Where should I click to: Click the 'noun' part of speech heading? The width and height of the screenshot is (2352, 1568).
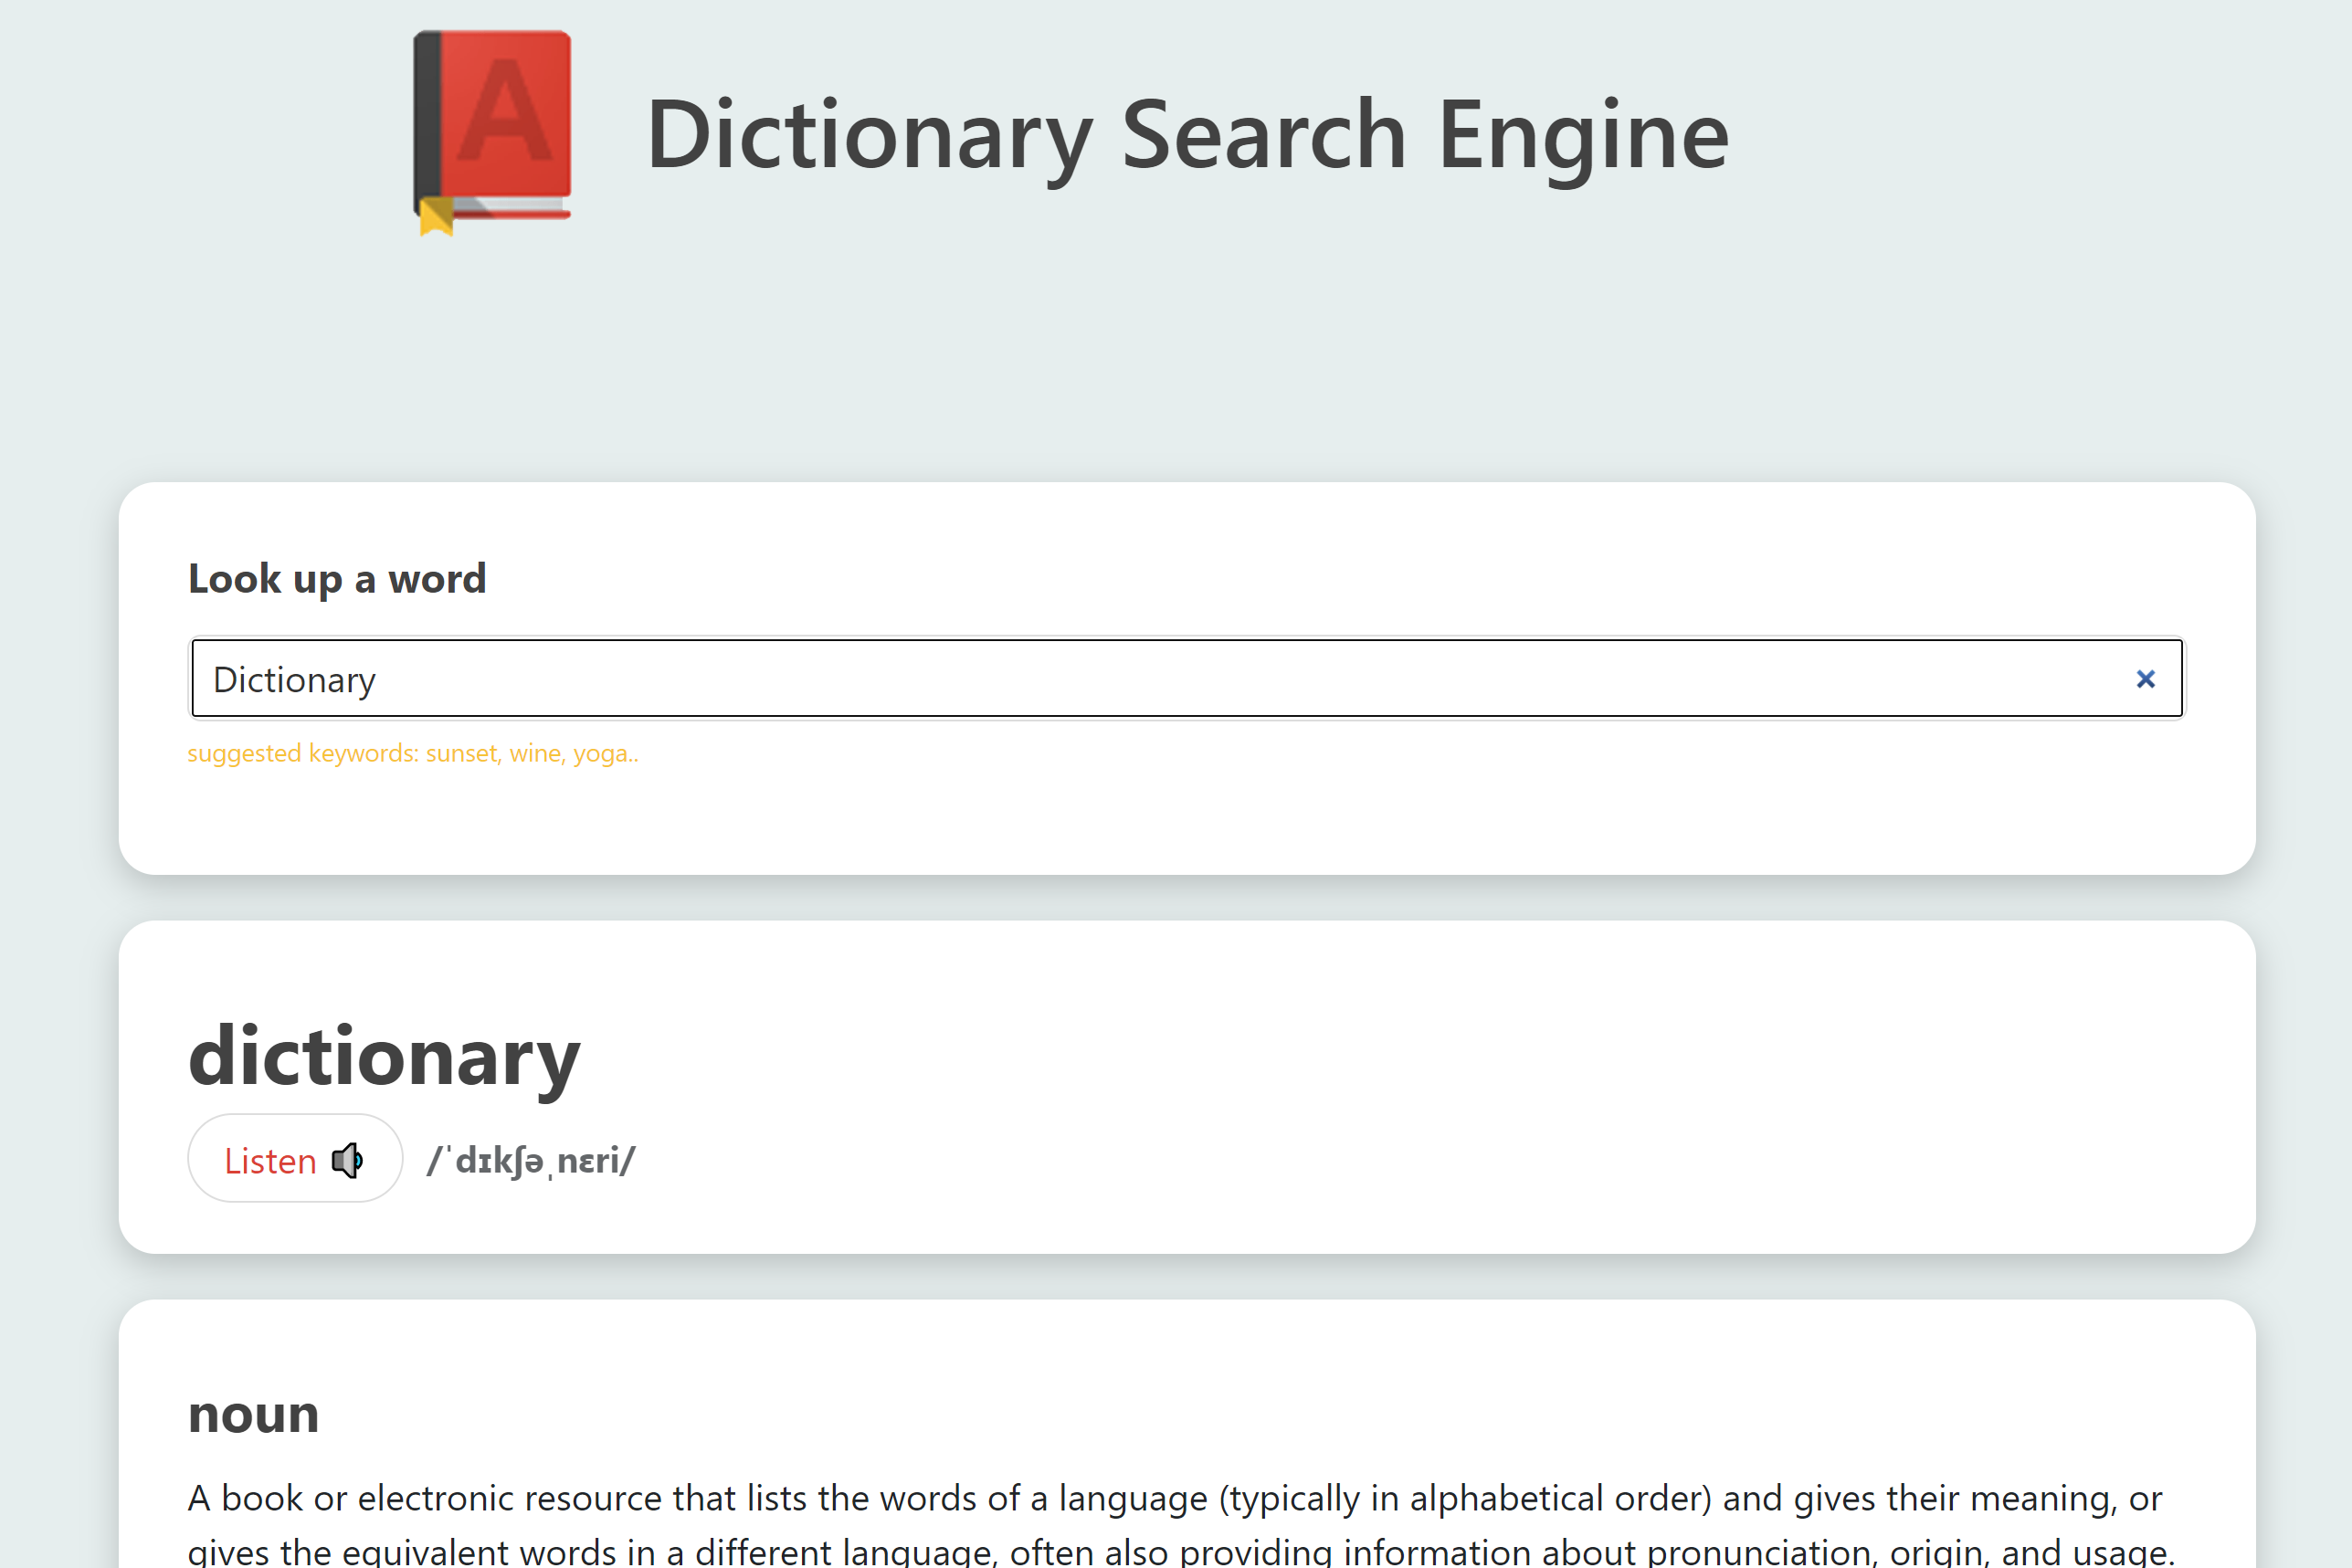pos(253,1415)
